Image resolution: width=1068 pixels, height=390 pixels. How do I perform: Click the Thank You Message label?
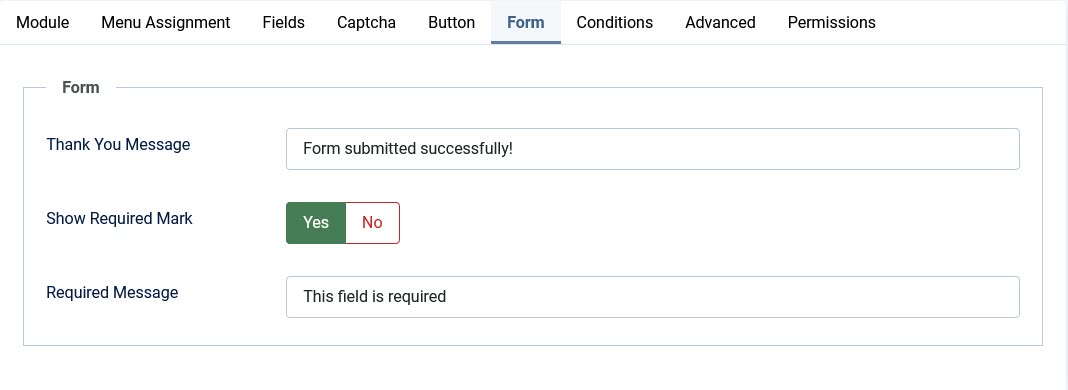118,144
